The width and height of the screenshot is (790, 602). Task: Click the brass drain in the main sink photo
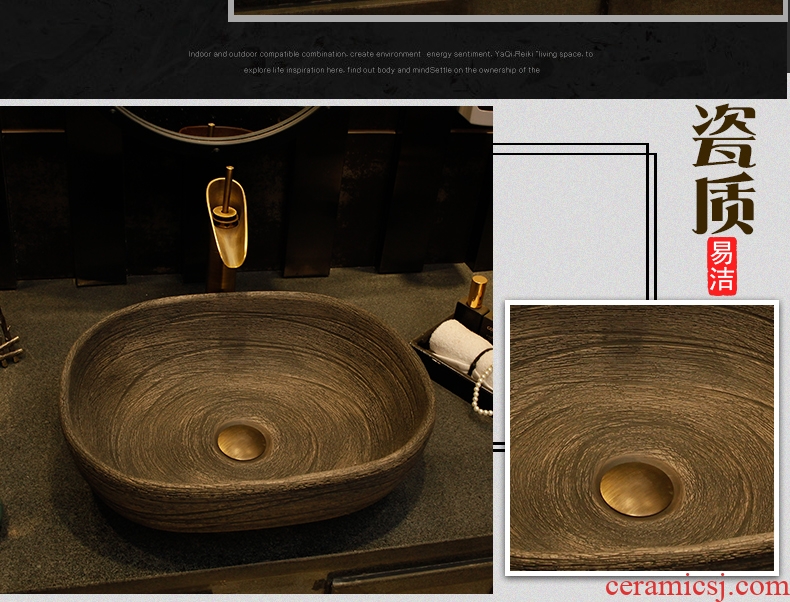coord(242,441)
